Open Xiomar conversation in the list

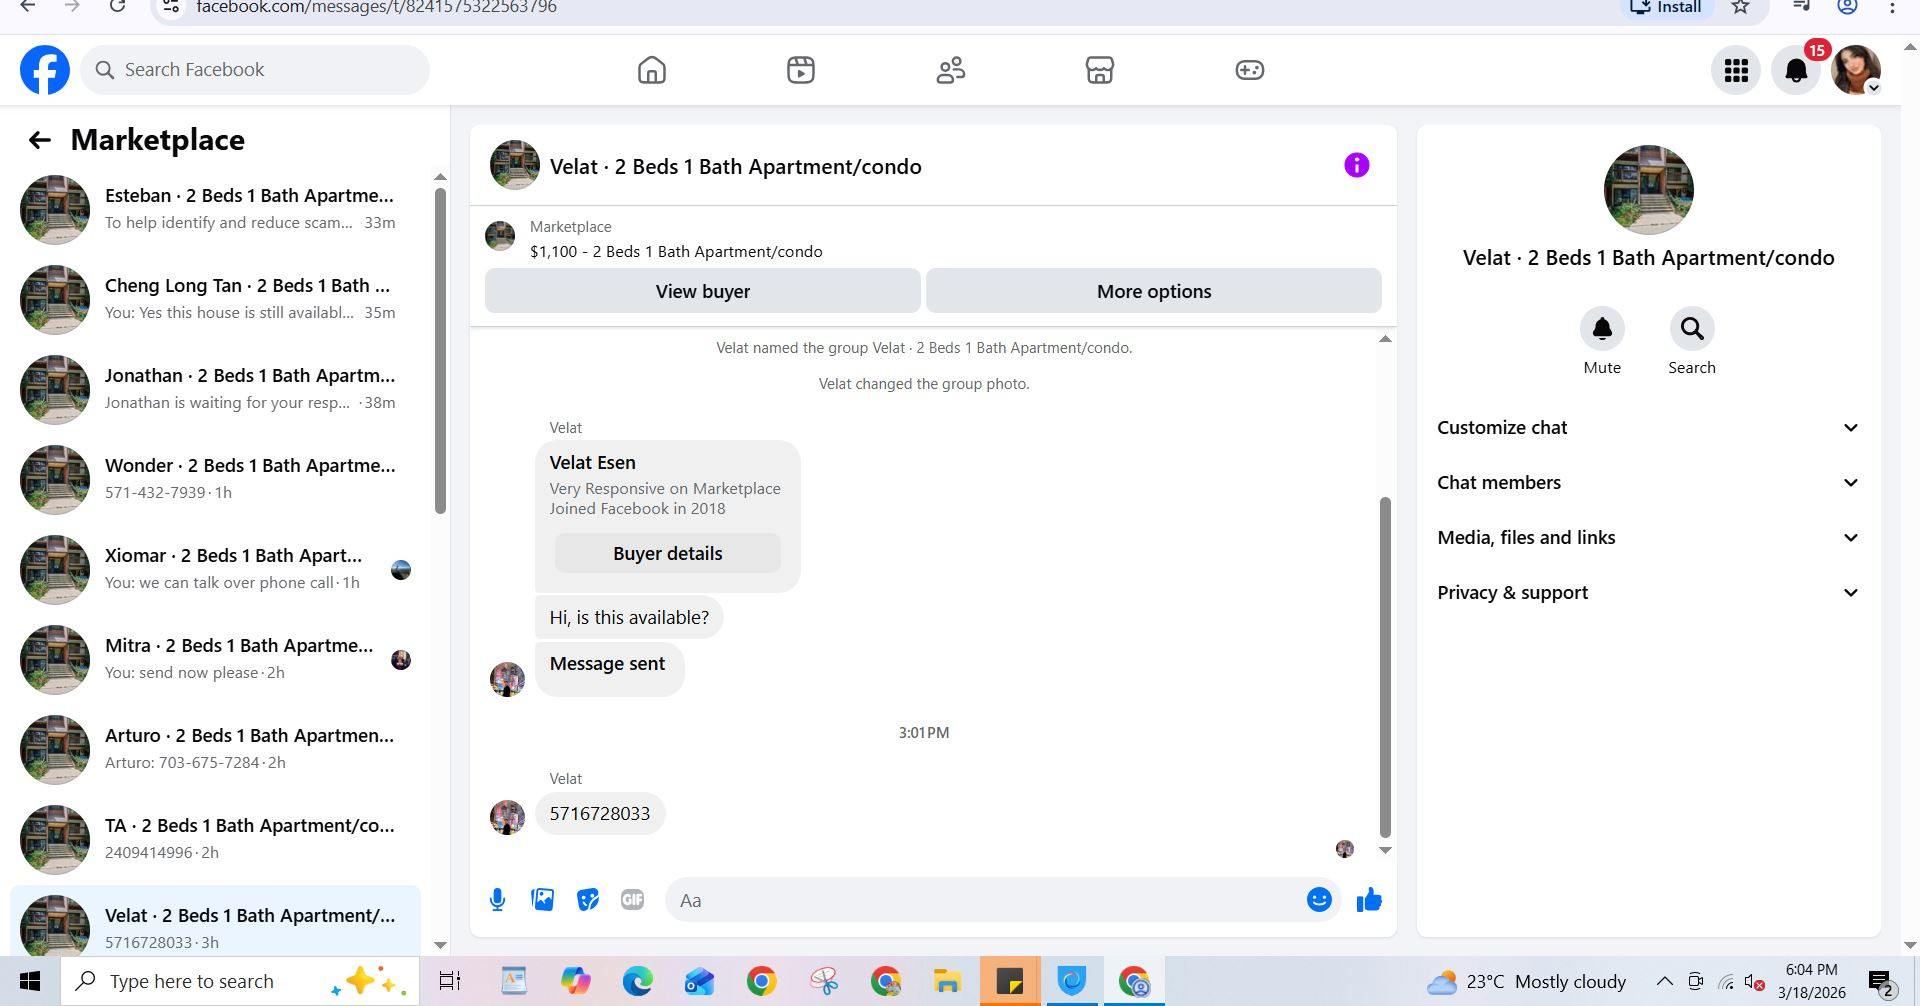point(215,570)
